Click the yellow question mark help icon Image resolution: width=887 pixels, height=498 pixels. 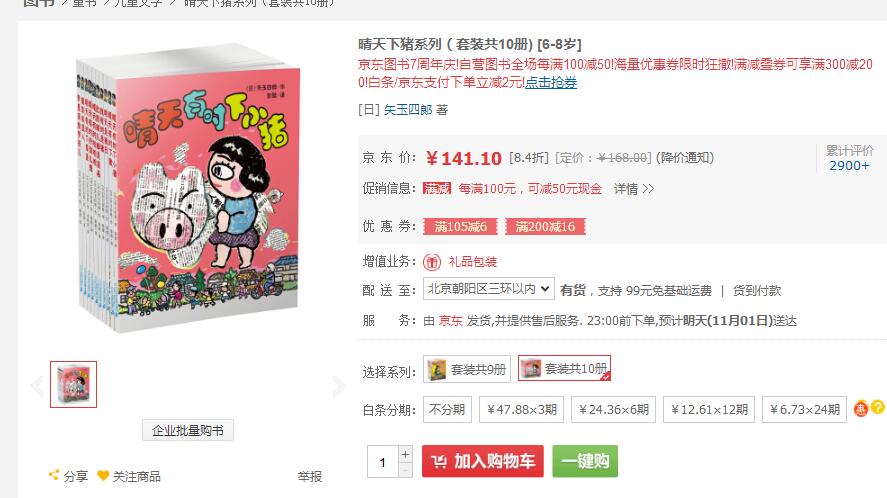point(878,407)
